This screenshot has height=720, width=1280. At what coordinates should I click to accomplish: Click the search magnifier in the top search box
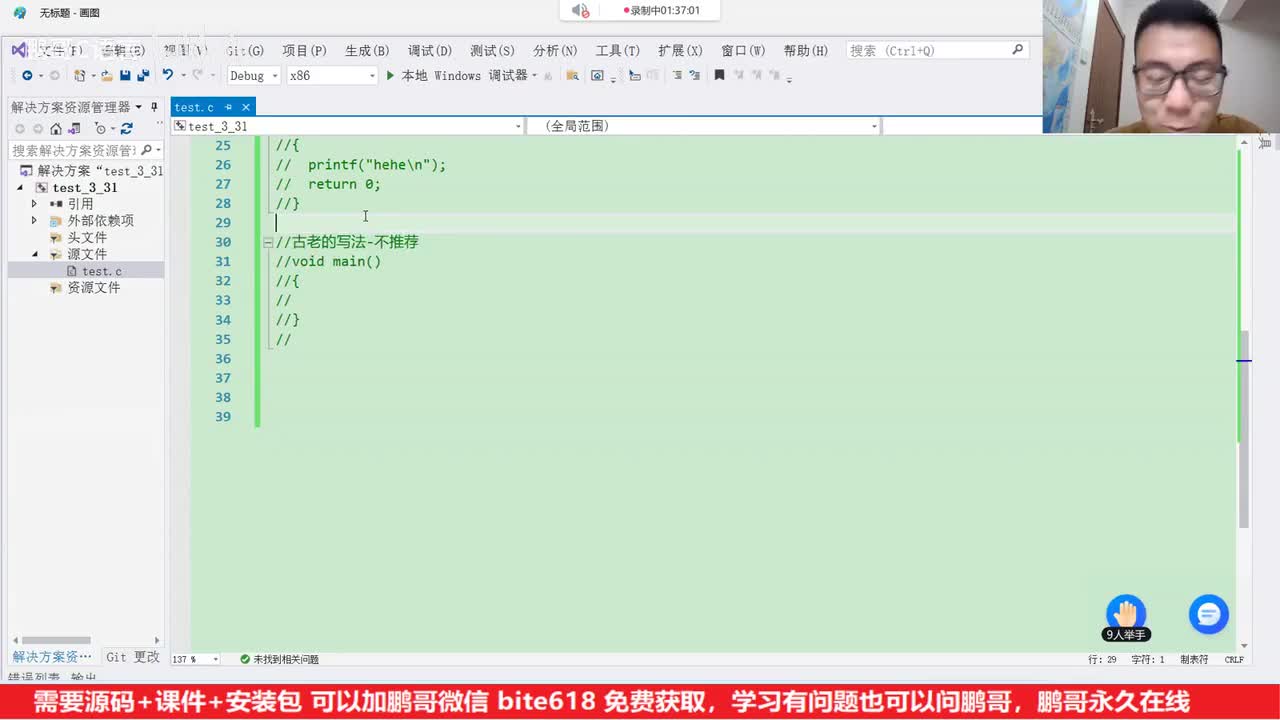1018,49
